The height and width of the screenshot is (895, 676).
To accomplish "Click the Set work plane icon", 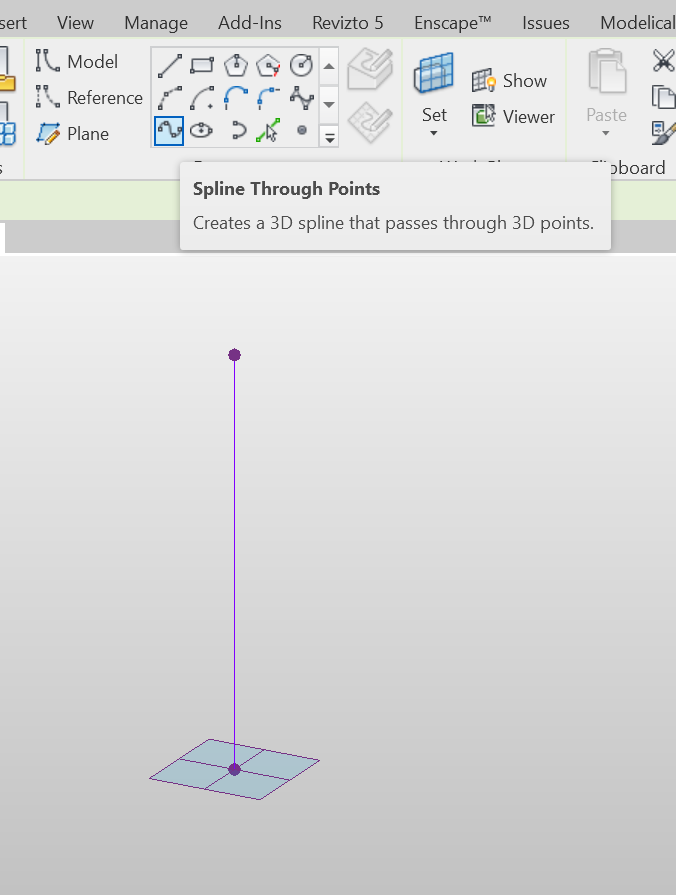I will coord(434,72).
